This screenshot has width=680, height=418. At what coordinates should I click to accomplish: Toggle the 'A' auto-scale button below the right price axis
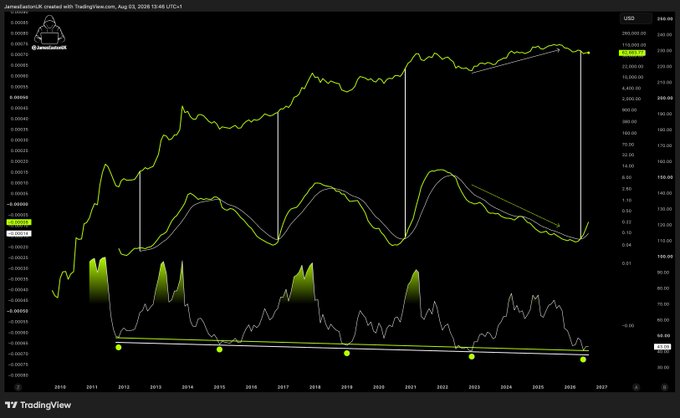(x=636, y=387)
